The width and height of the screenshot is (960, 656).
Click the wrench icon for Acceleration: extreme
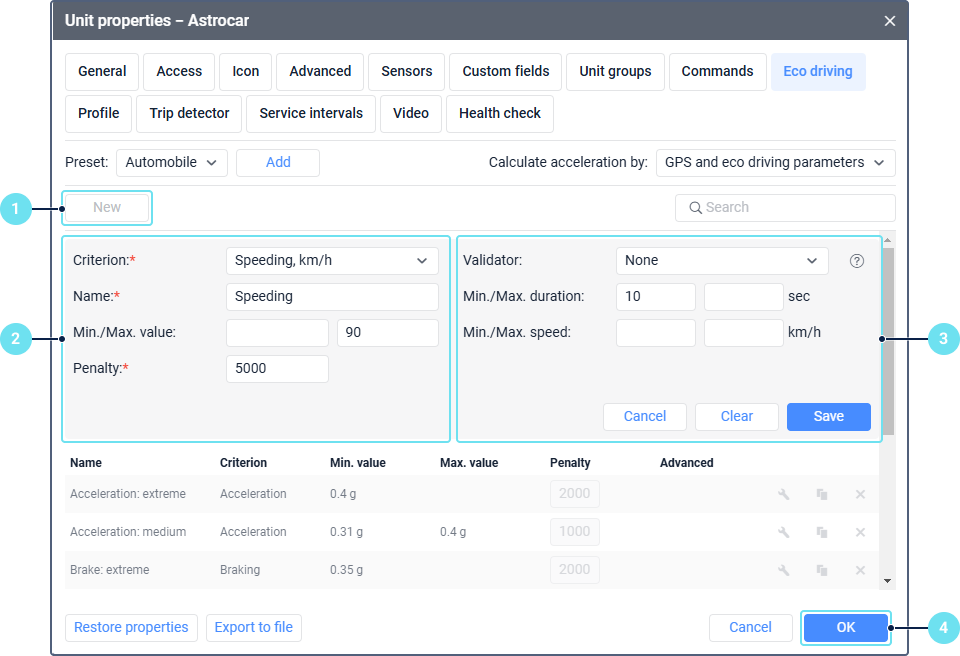coord(784,494)
